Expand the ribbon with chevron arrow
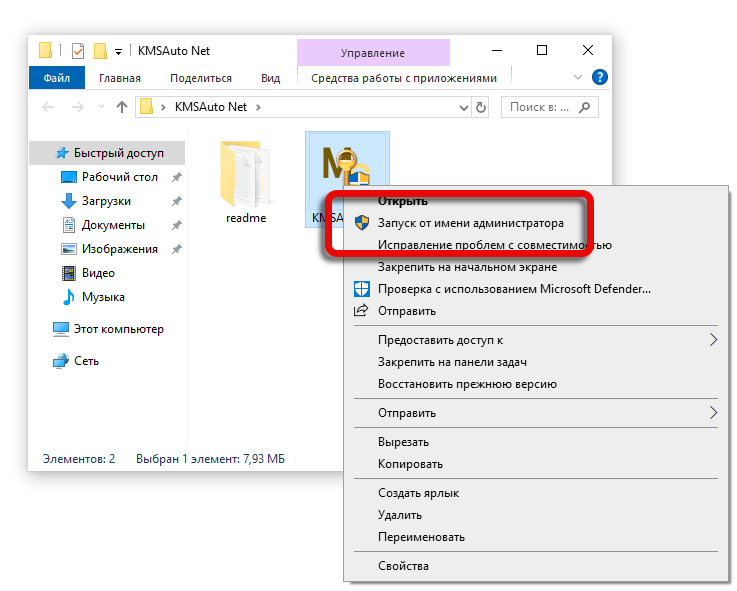The width and height of the screenshot is (737, 591). (578, 77)
